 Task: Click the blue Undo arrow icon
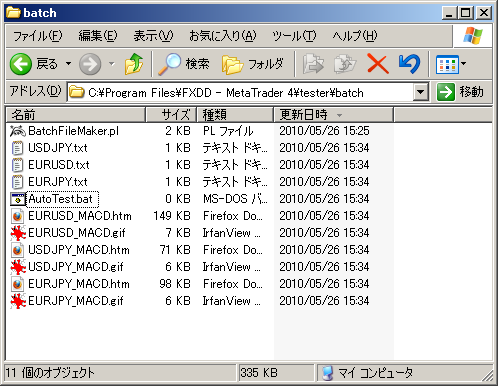click(x=409, y=64)
